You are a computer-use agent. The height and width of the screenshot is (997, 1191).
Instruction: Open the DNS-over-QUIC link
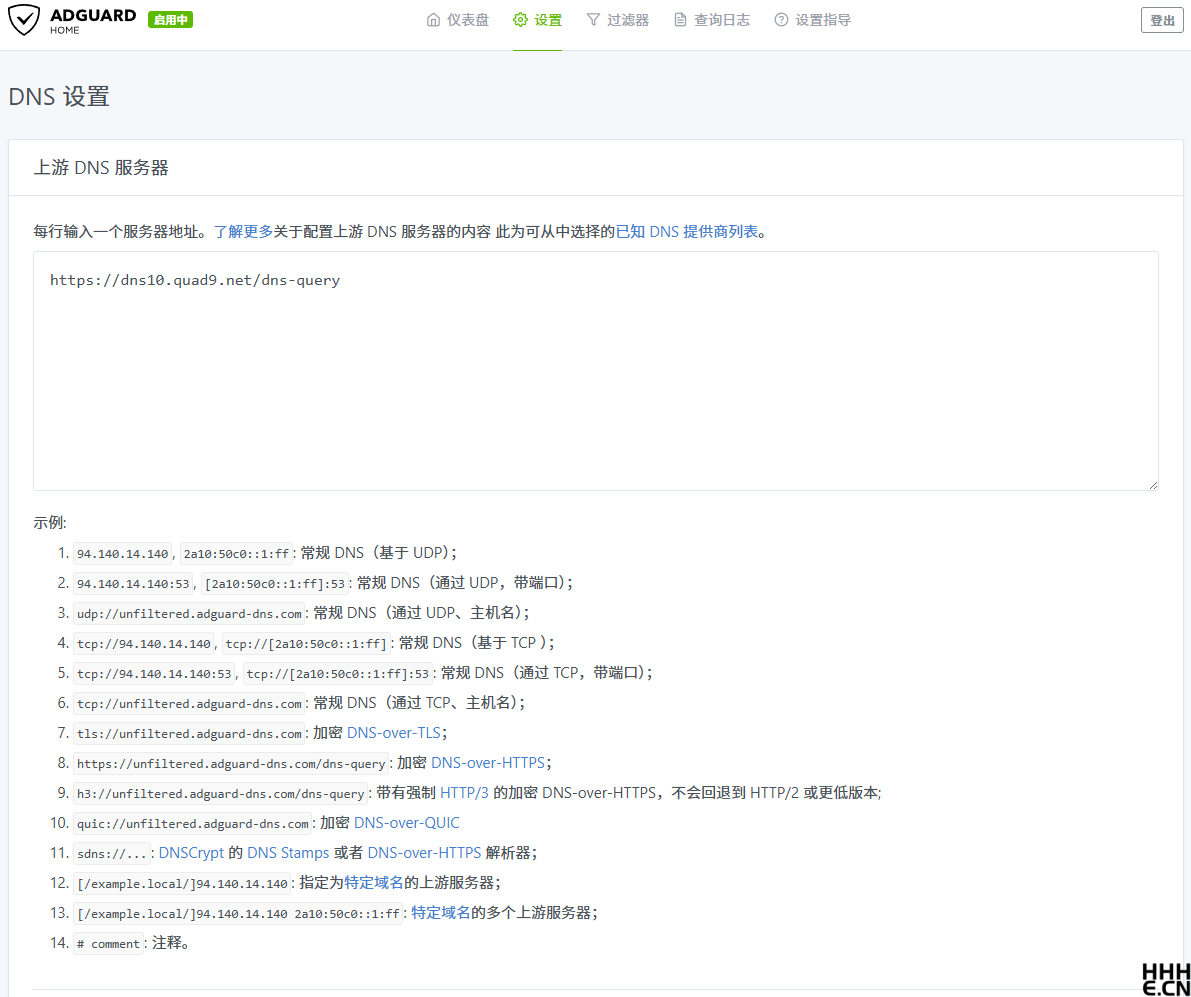(x=406, y=822)
